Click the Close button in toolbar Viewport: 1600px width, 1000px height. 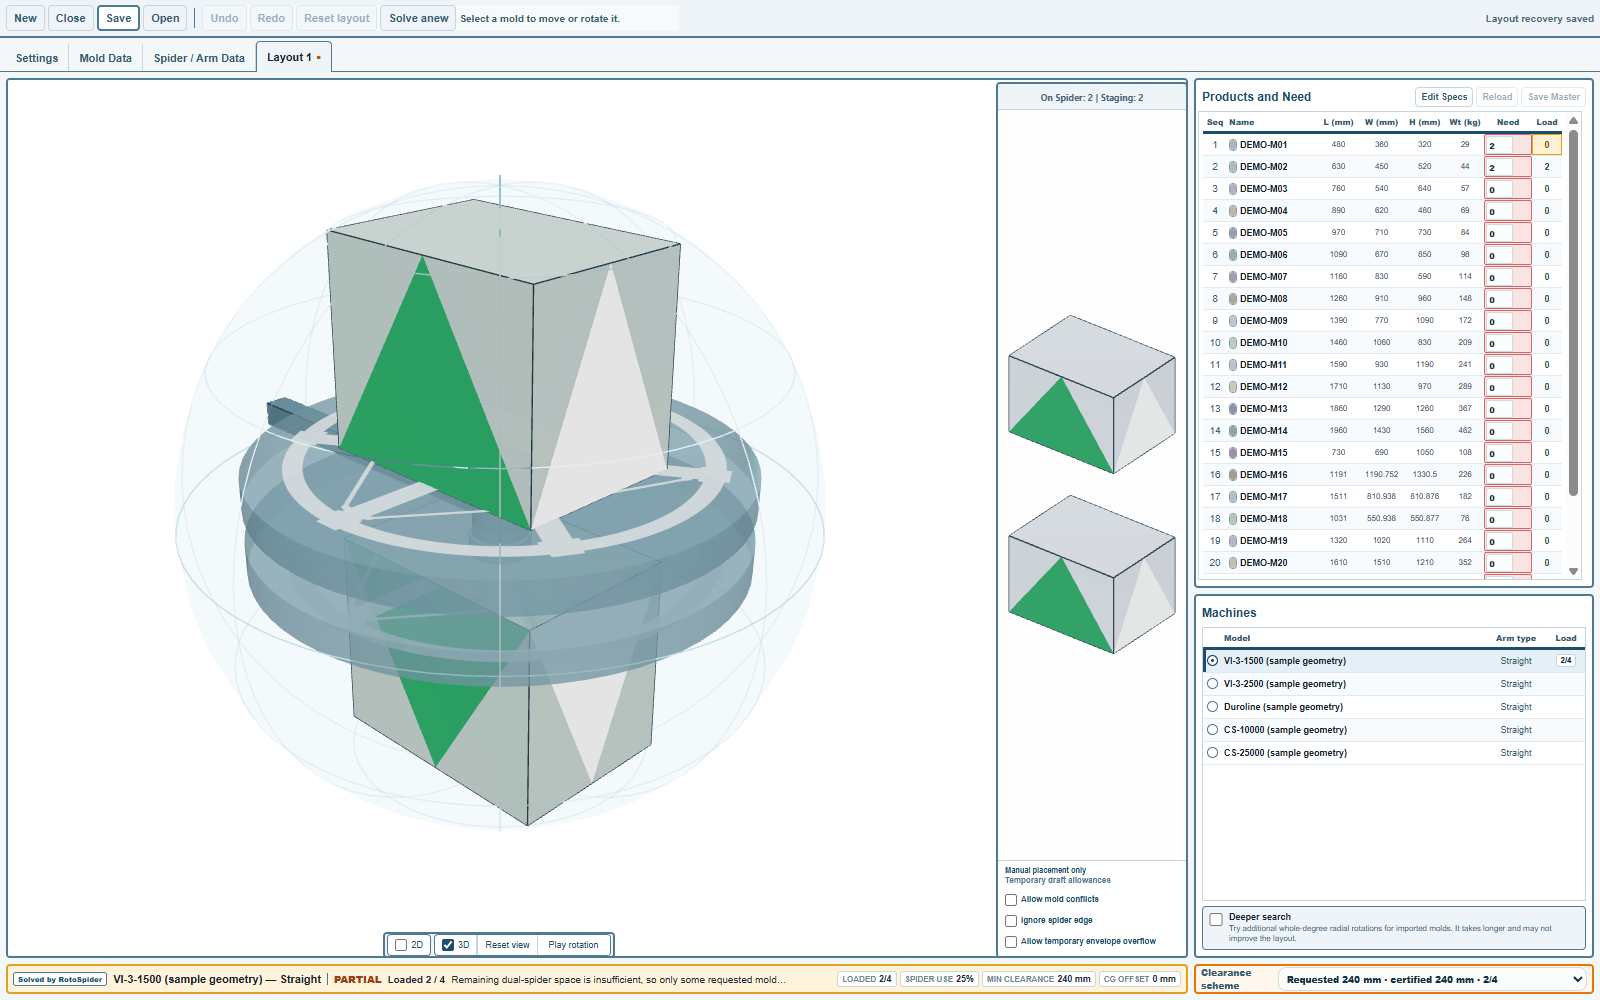pyautogui.click(x=70, y=18)
